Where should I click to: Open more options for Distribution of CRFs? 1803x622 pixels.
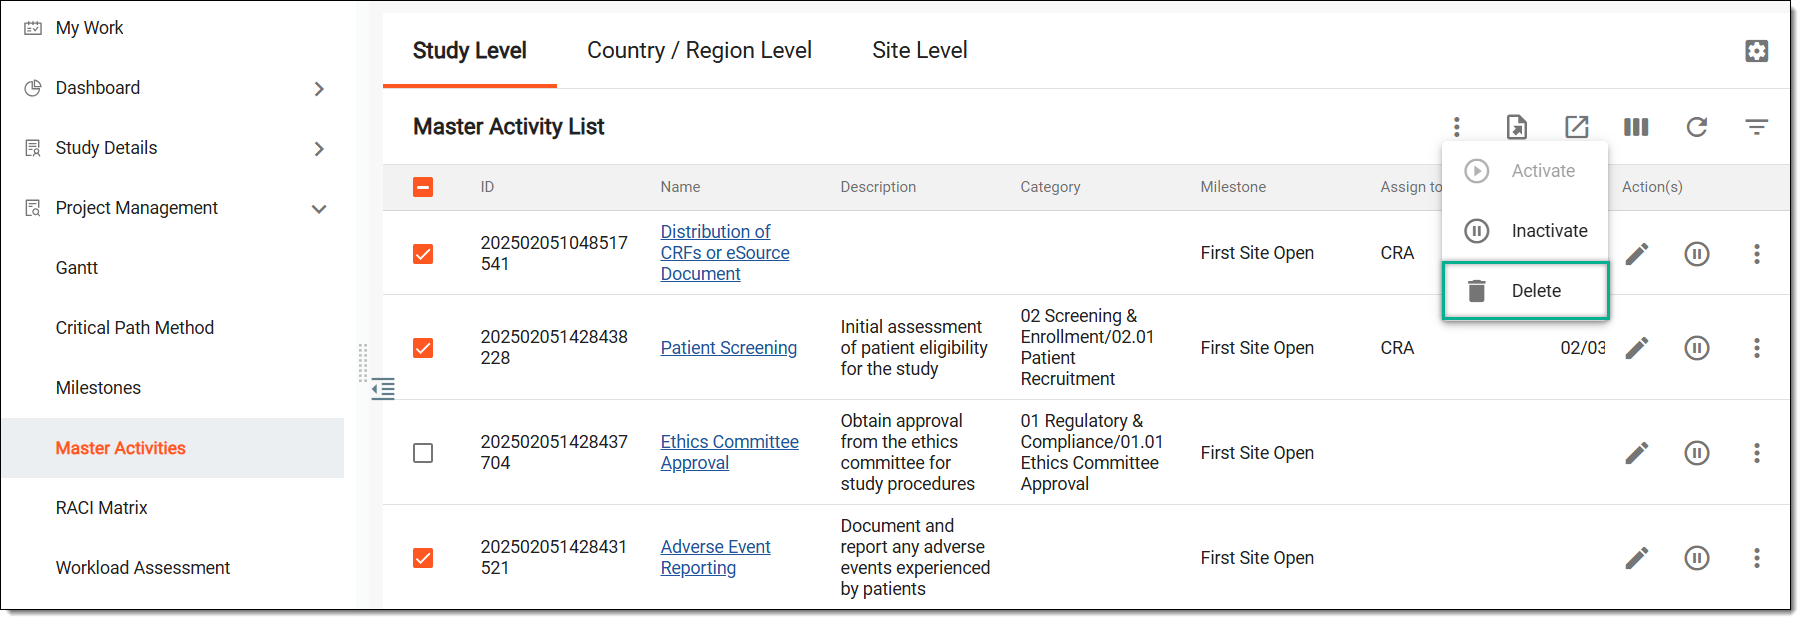1756,254
